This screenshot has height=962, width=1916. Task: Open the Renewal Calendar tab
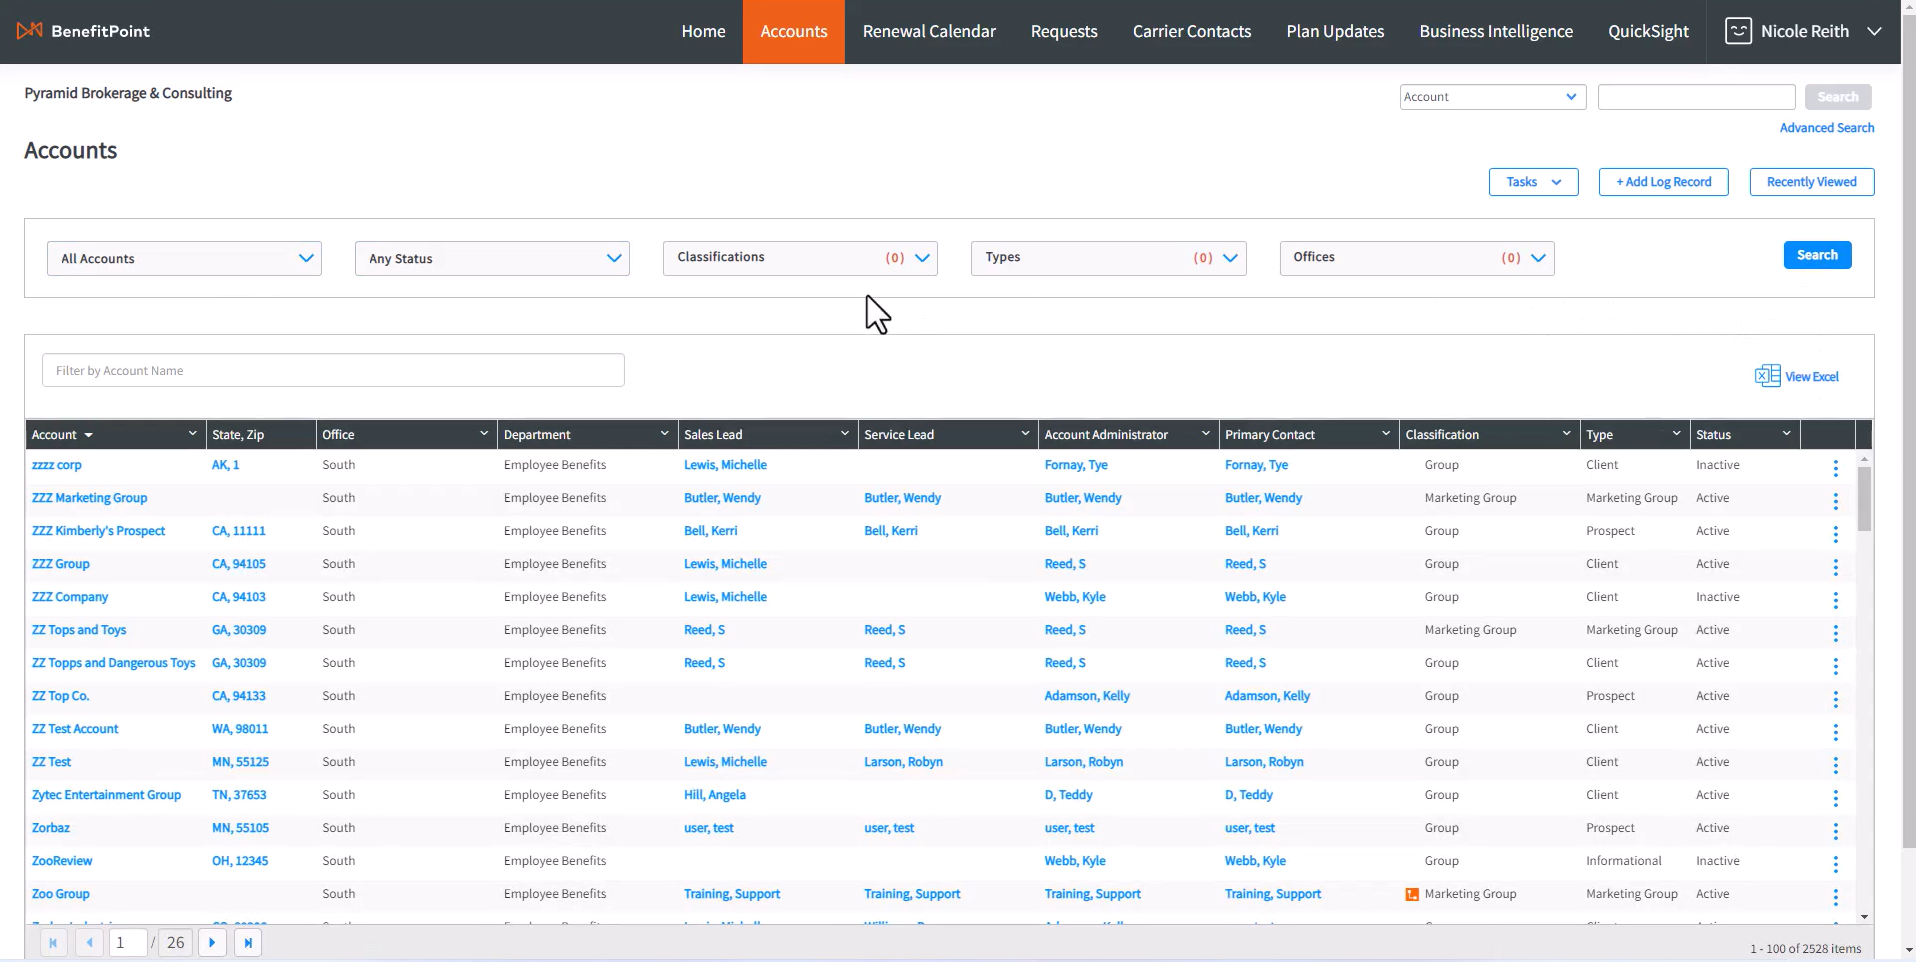click(x=929, y=32)
